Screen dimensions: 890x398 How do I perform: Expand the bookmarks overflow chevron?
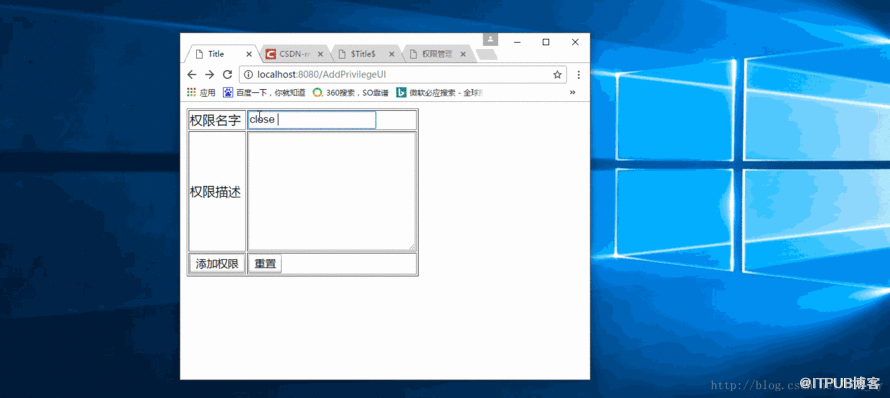pyautogui.click(x=572, y=93)
